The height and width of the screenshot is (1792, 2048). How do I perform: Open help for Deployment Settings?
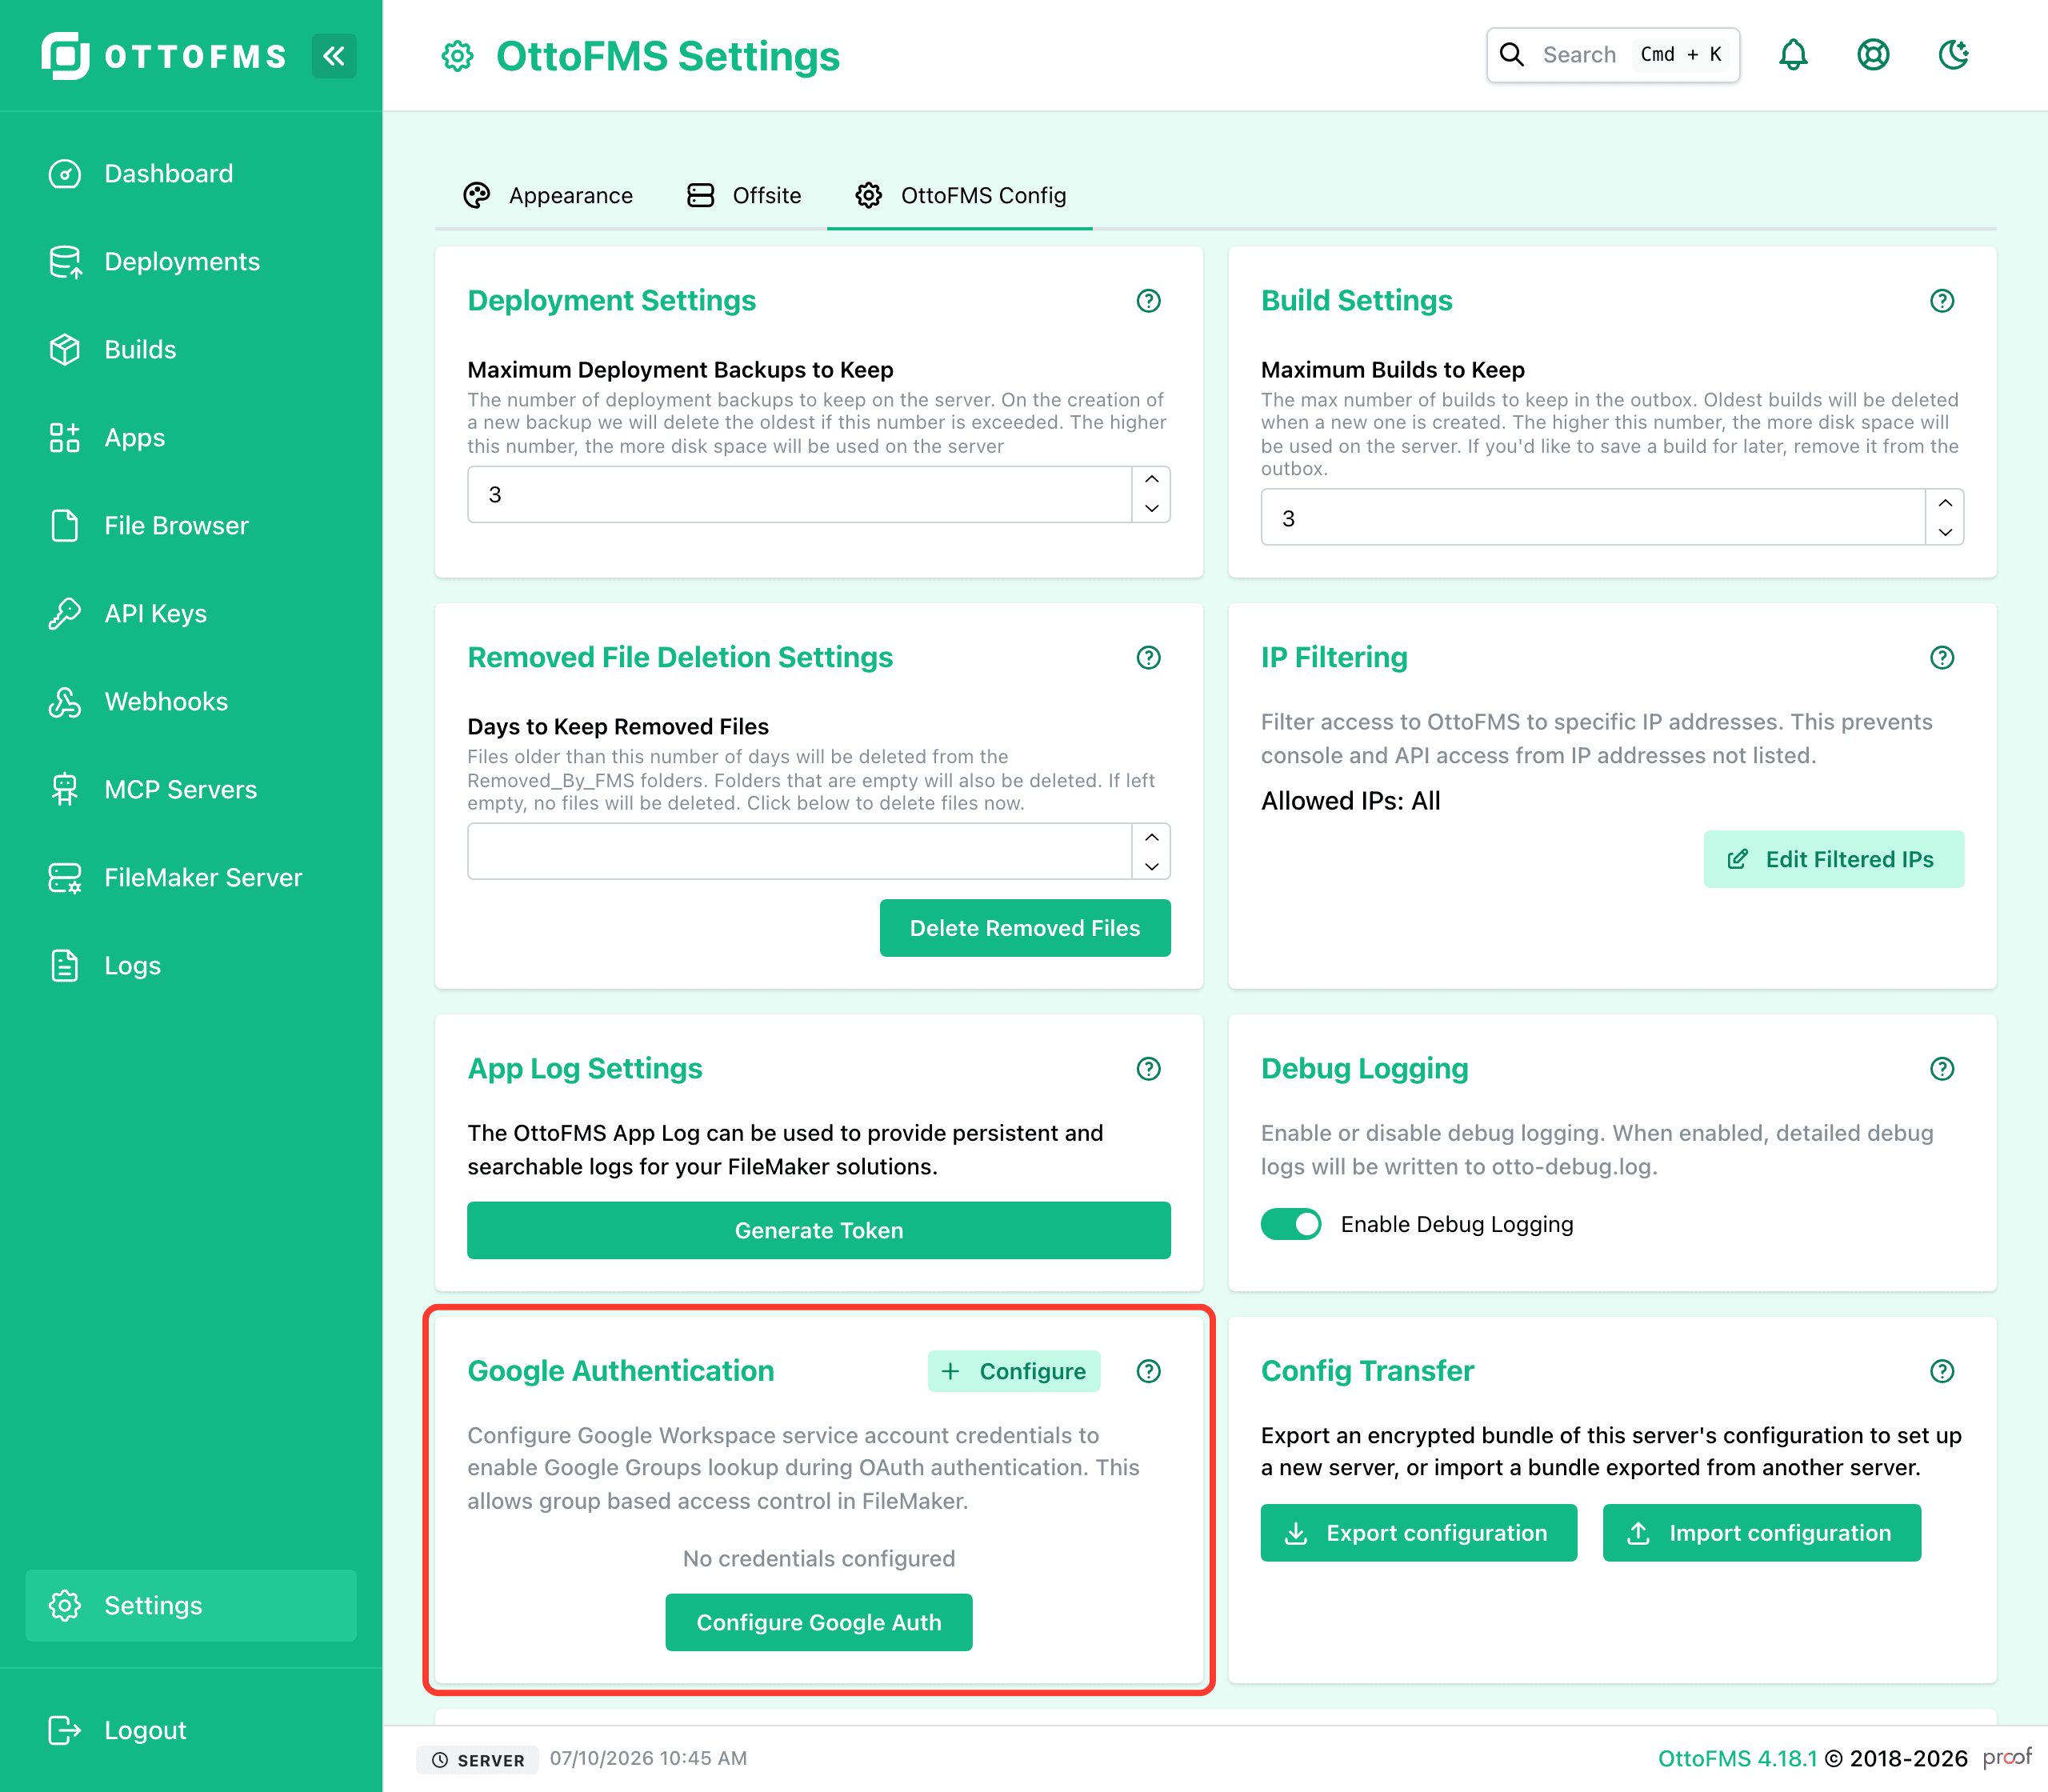tap(1149, 301)
